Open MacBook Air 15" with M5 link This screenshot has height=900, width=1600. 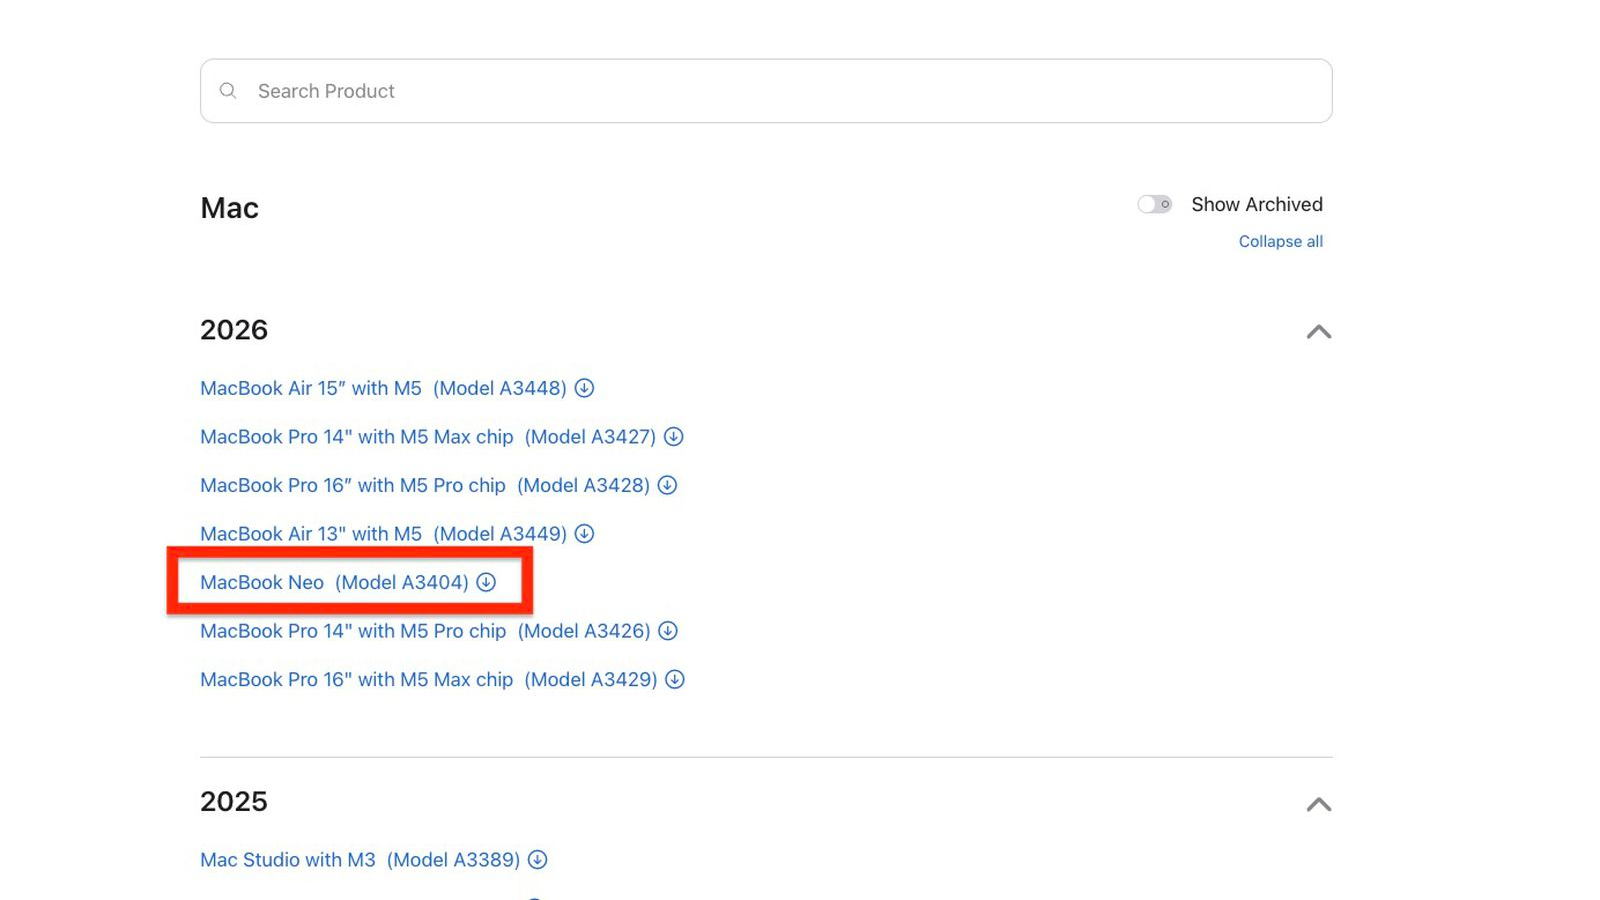(382, 388)
